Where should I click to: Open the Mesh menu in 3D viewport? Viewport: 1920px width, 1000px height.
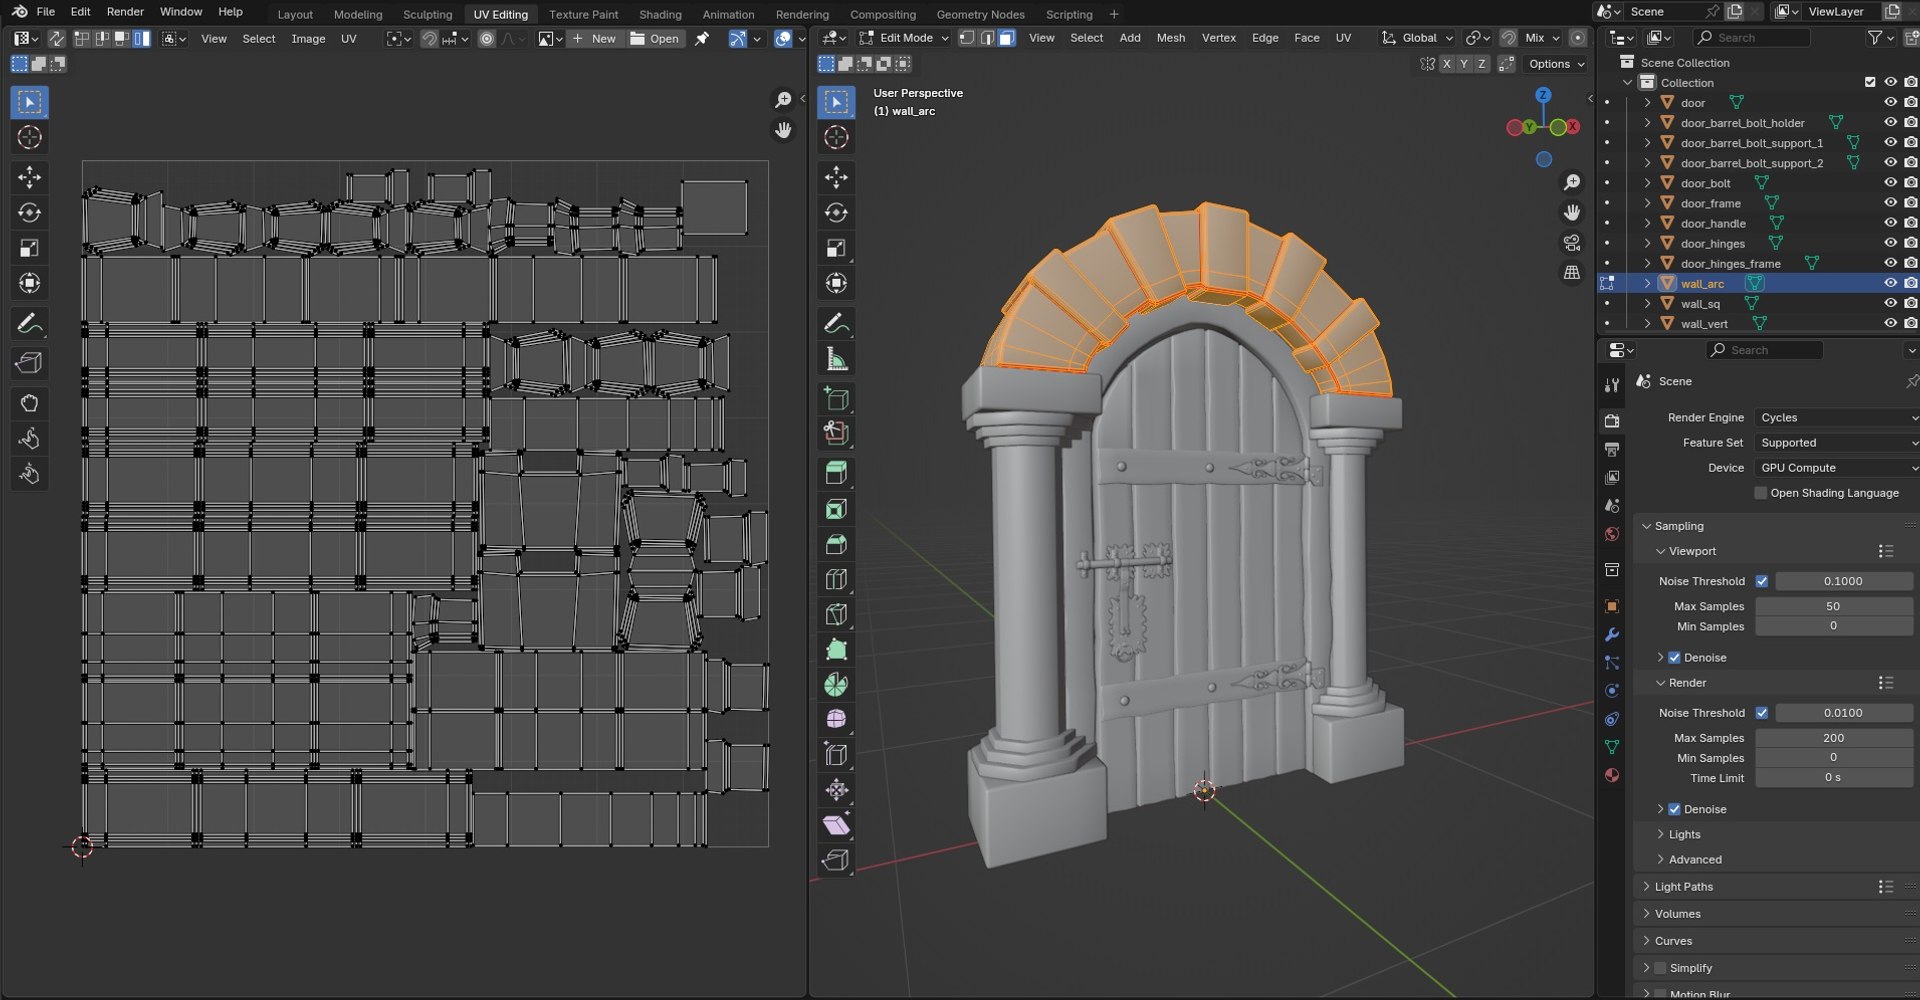point(1170,38)
